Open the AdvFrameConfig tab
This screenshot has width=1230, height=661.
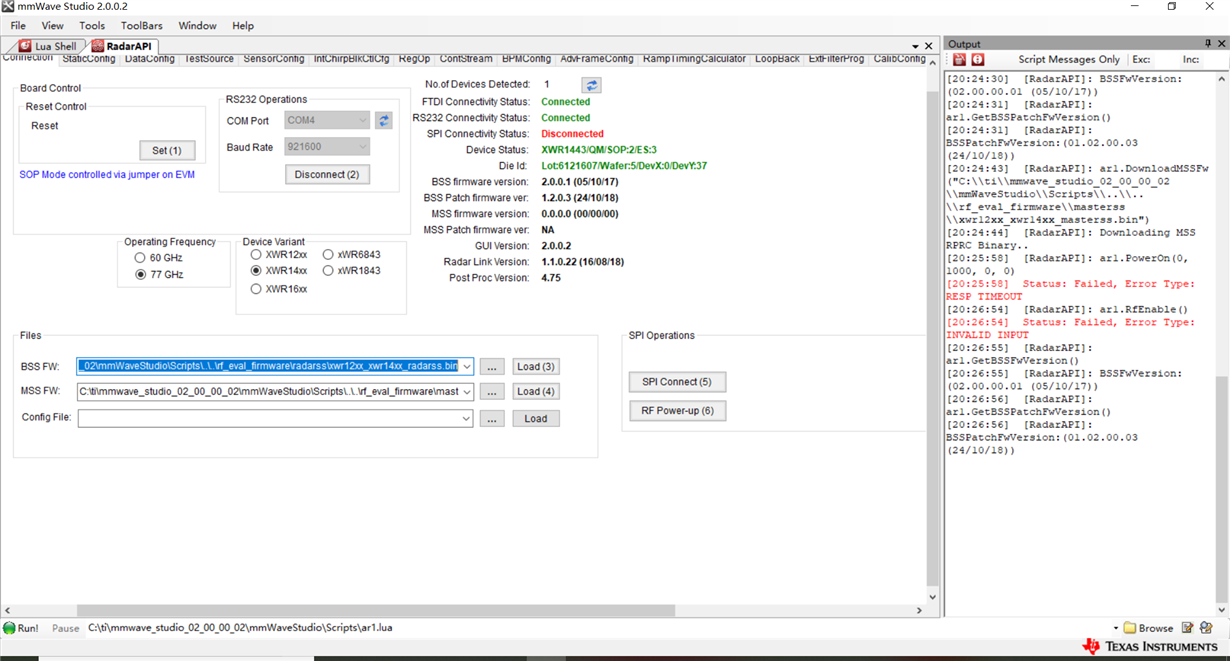(x=597, y=59)
